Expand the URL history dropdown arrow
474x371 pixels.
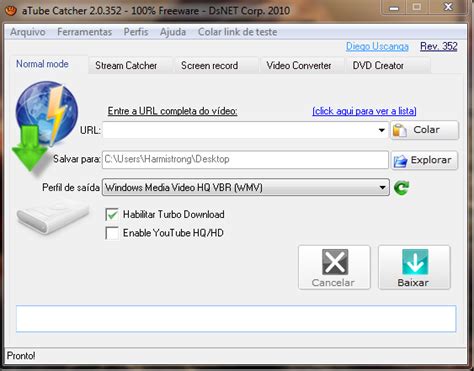point(382,130)
